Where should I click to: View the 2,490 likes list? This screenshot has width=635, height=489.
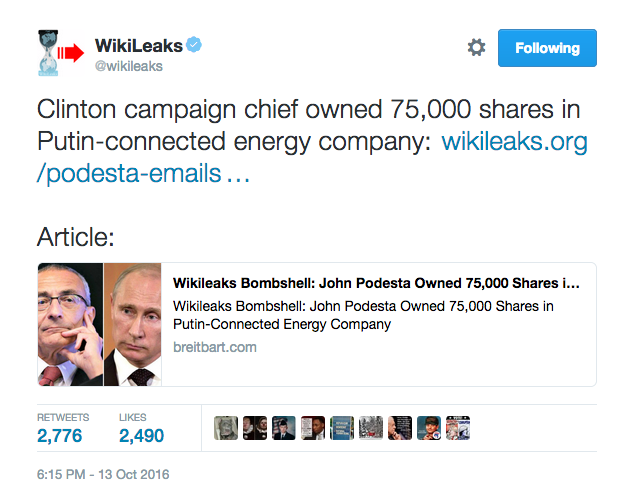pos(141,435)
